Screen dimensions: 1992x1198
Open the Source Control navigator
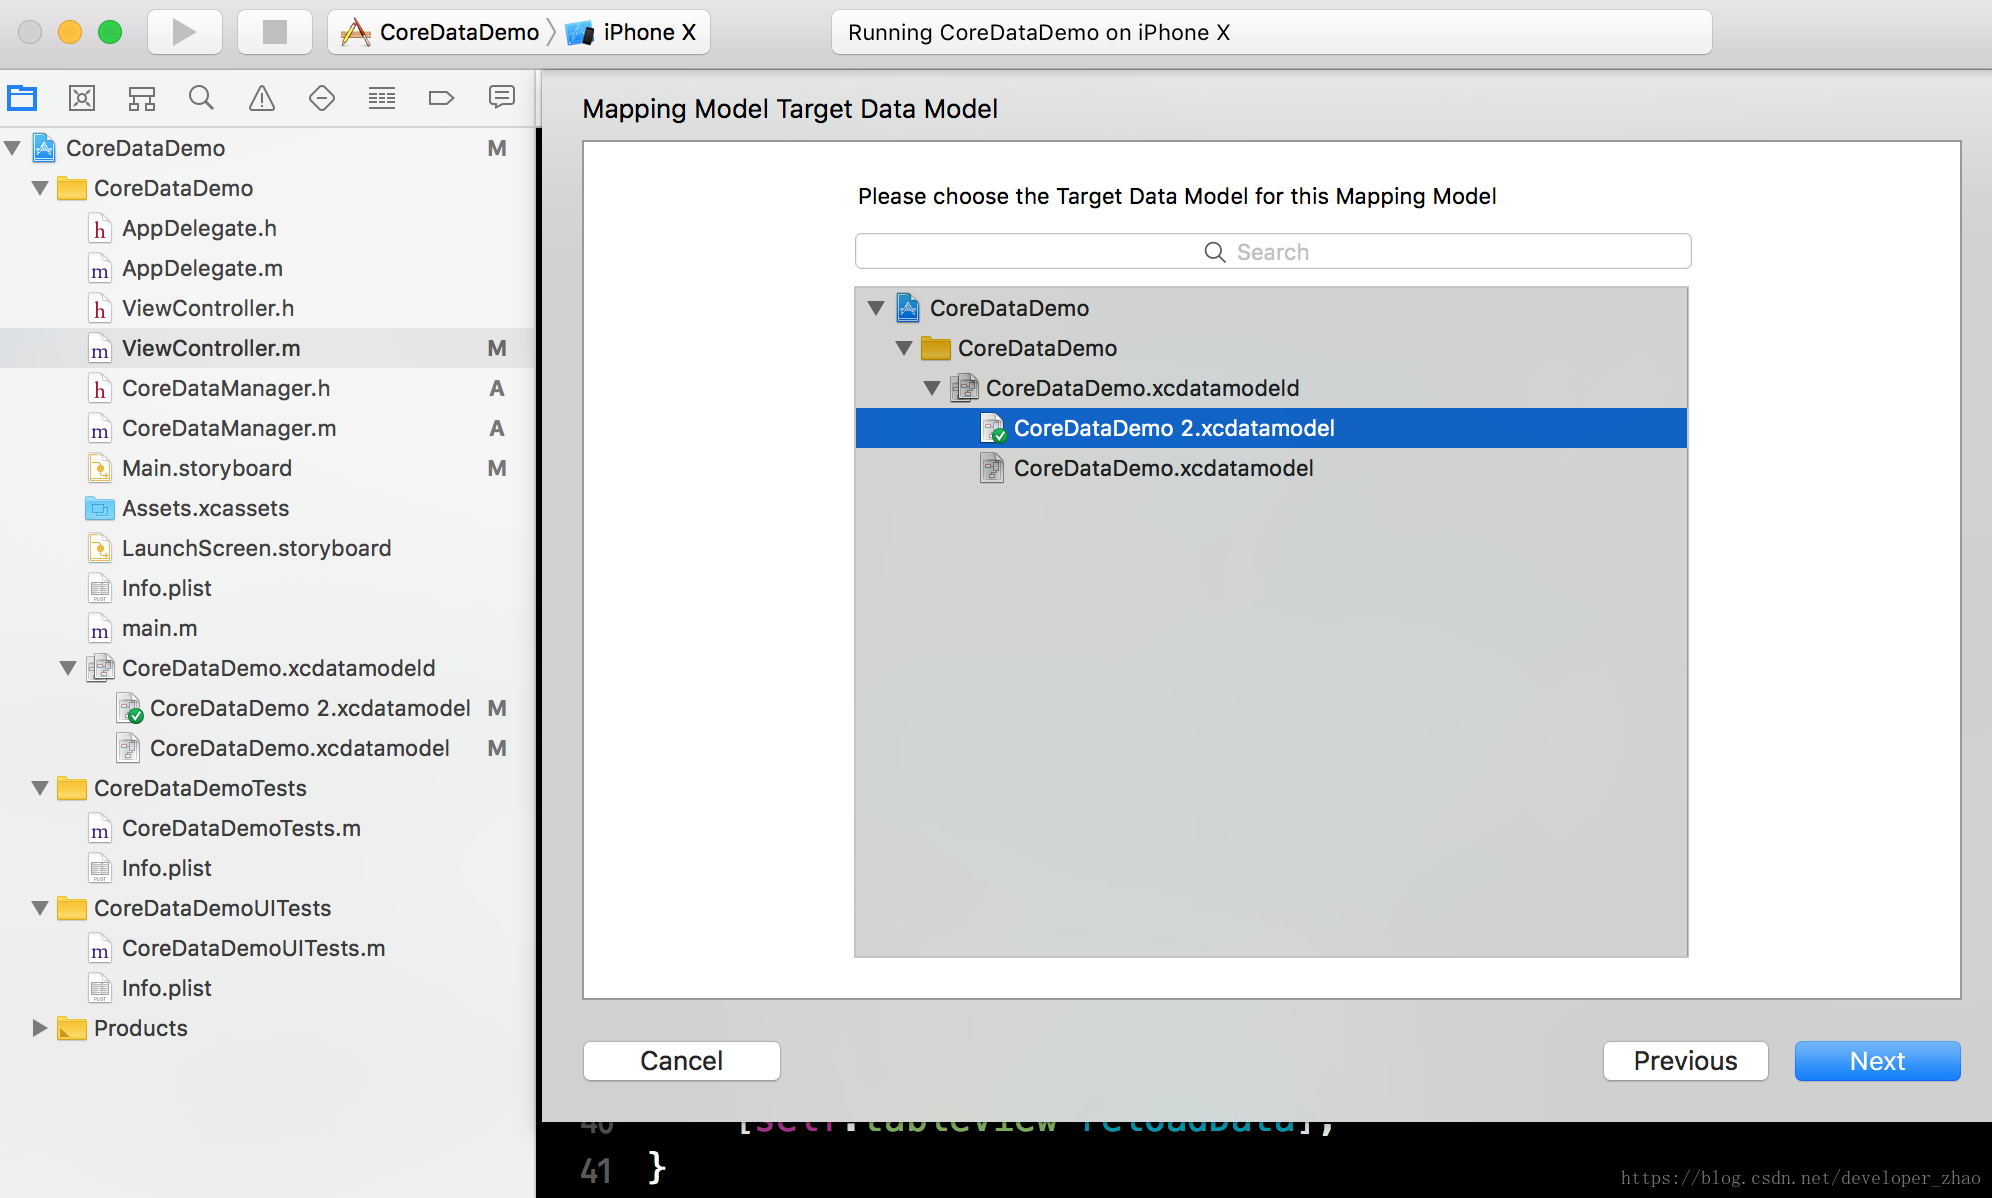[x=82, y=98]
